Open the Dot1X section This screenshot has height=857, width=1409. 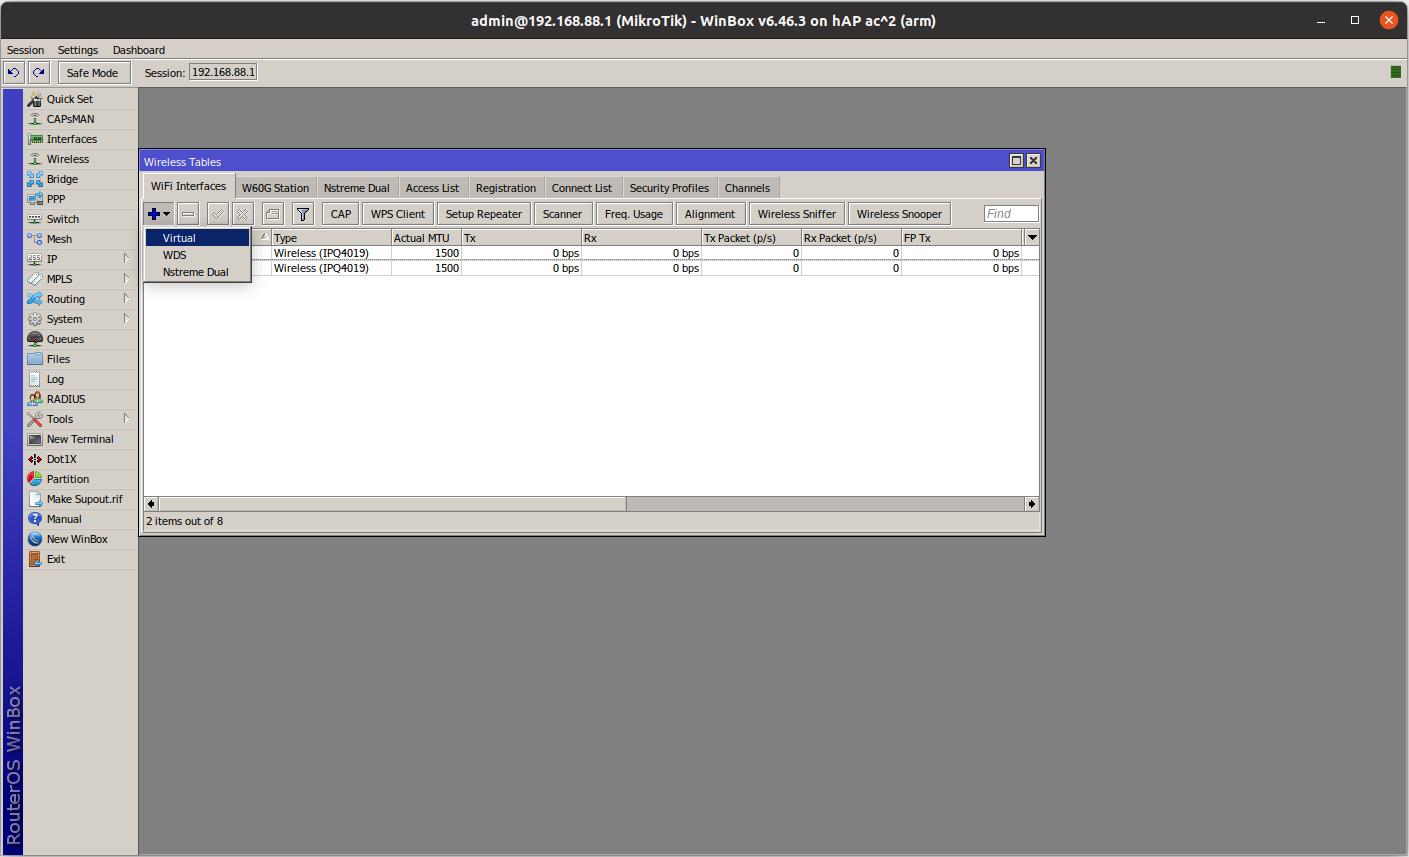coord(61,459)
